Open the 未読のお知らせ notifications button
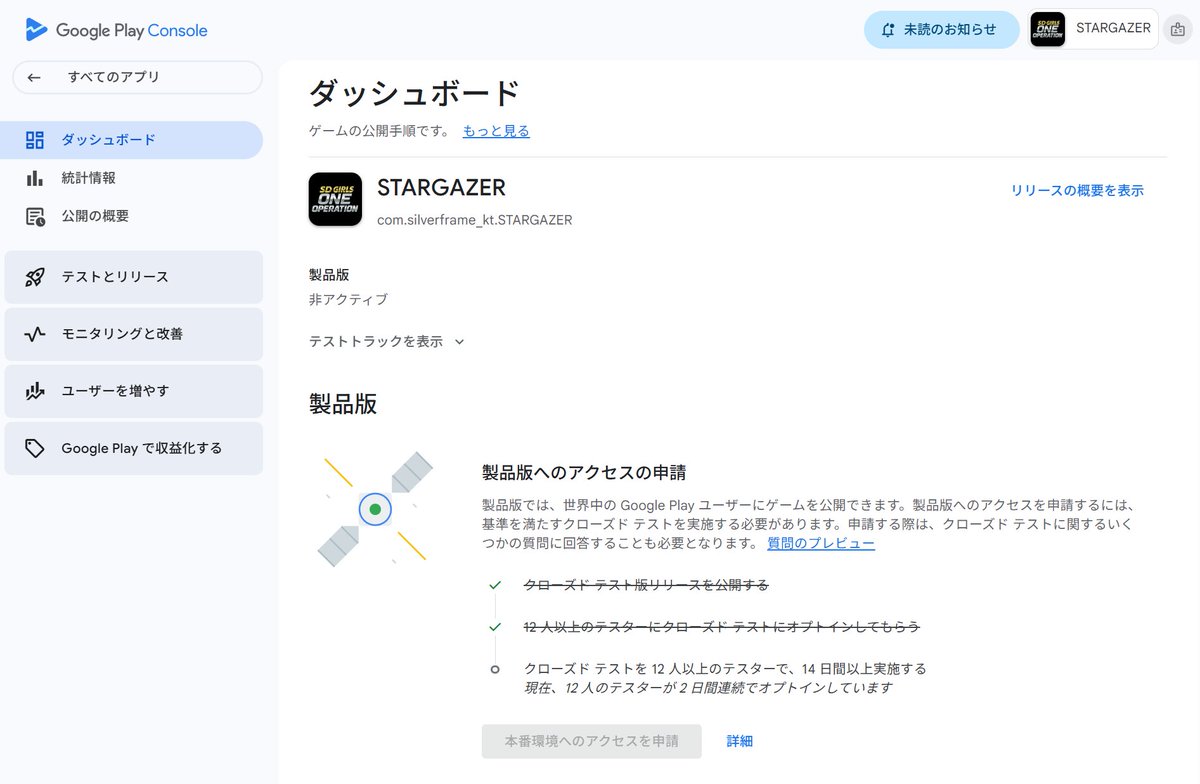The width and height of the screenshot is (1200, 784). click(x=942, y=30)
